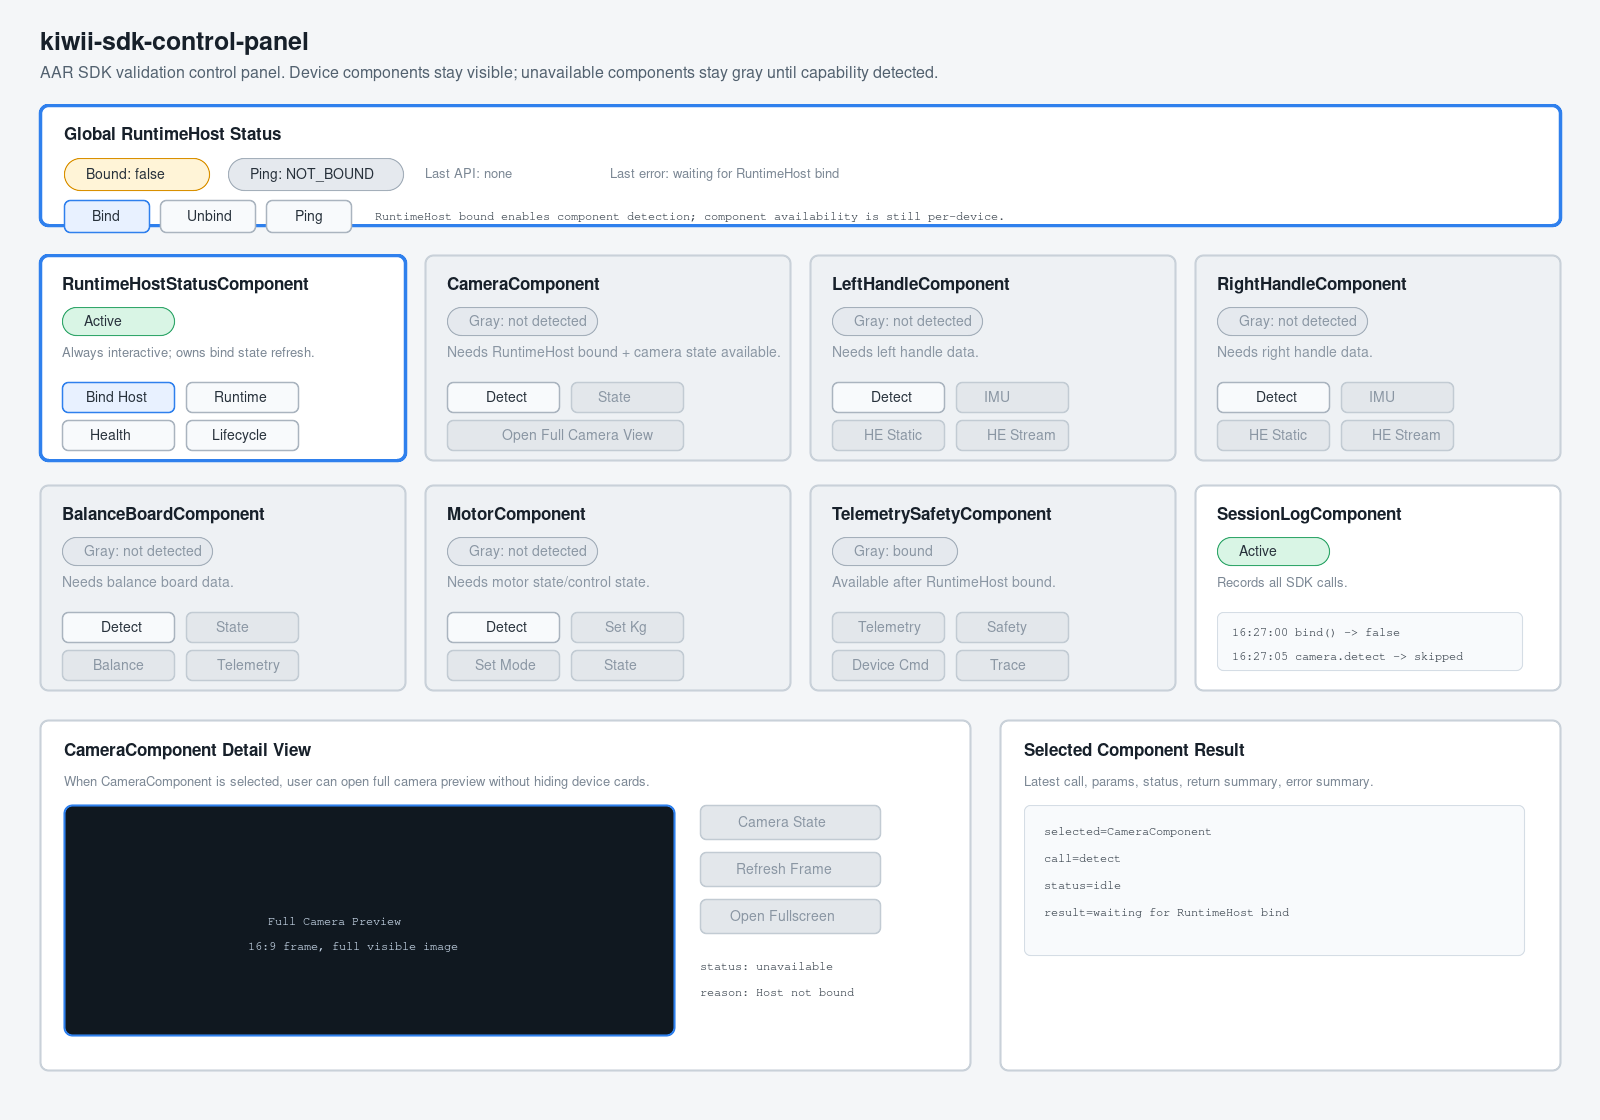Click the Set Kg button

click(x=627, y=627)
